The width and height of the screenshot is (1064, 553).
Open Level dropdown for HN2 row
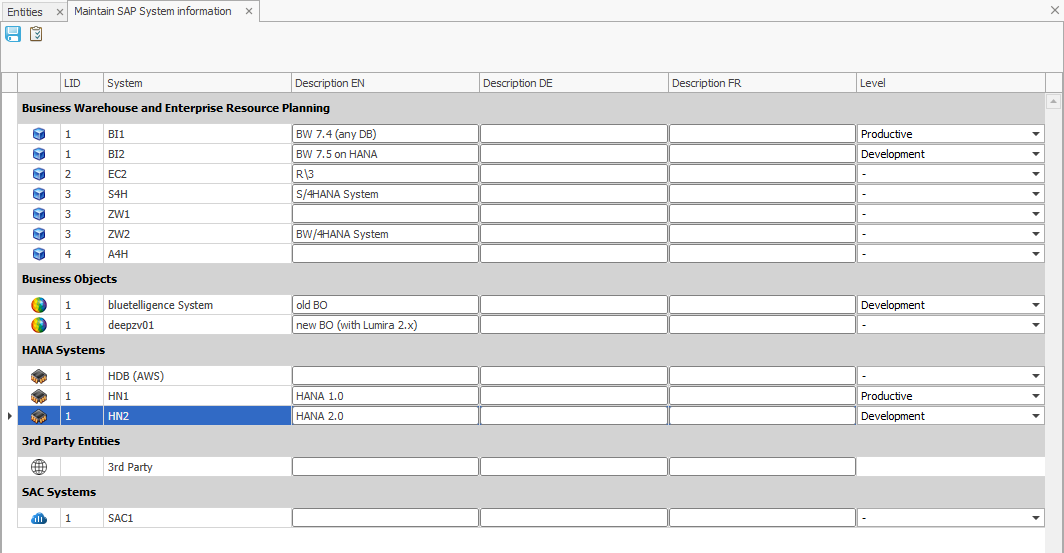tap(1035, 416)
